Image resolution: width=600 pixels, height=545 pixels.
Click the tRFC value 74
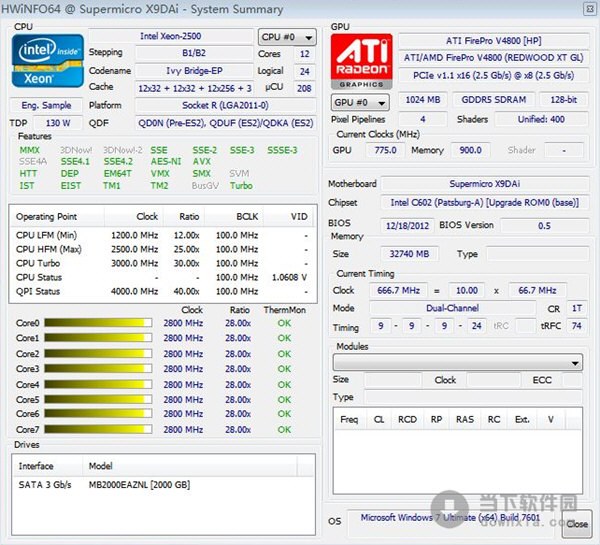coord(576,326)
